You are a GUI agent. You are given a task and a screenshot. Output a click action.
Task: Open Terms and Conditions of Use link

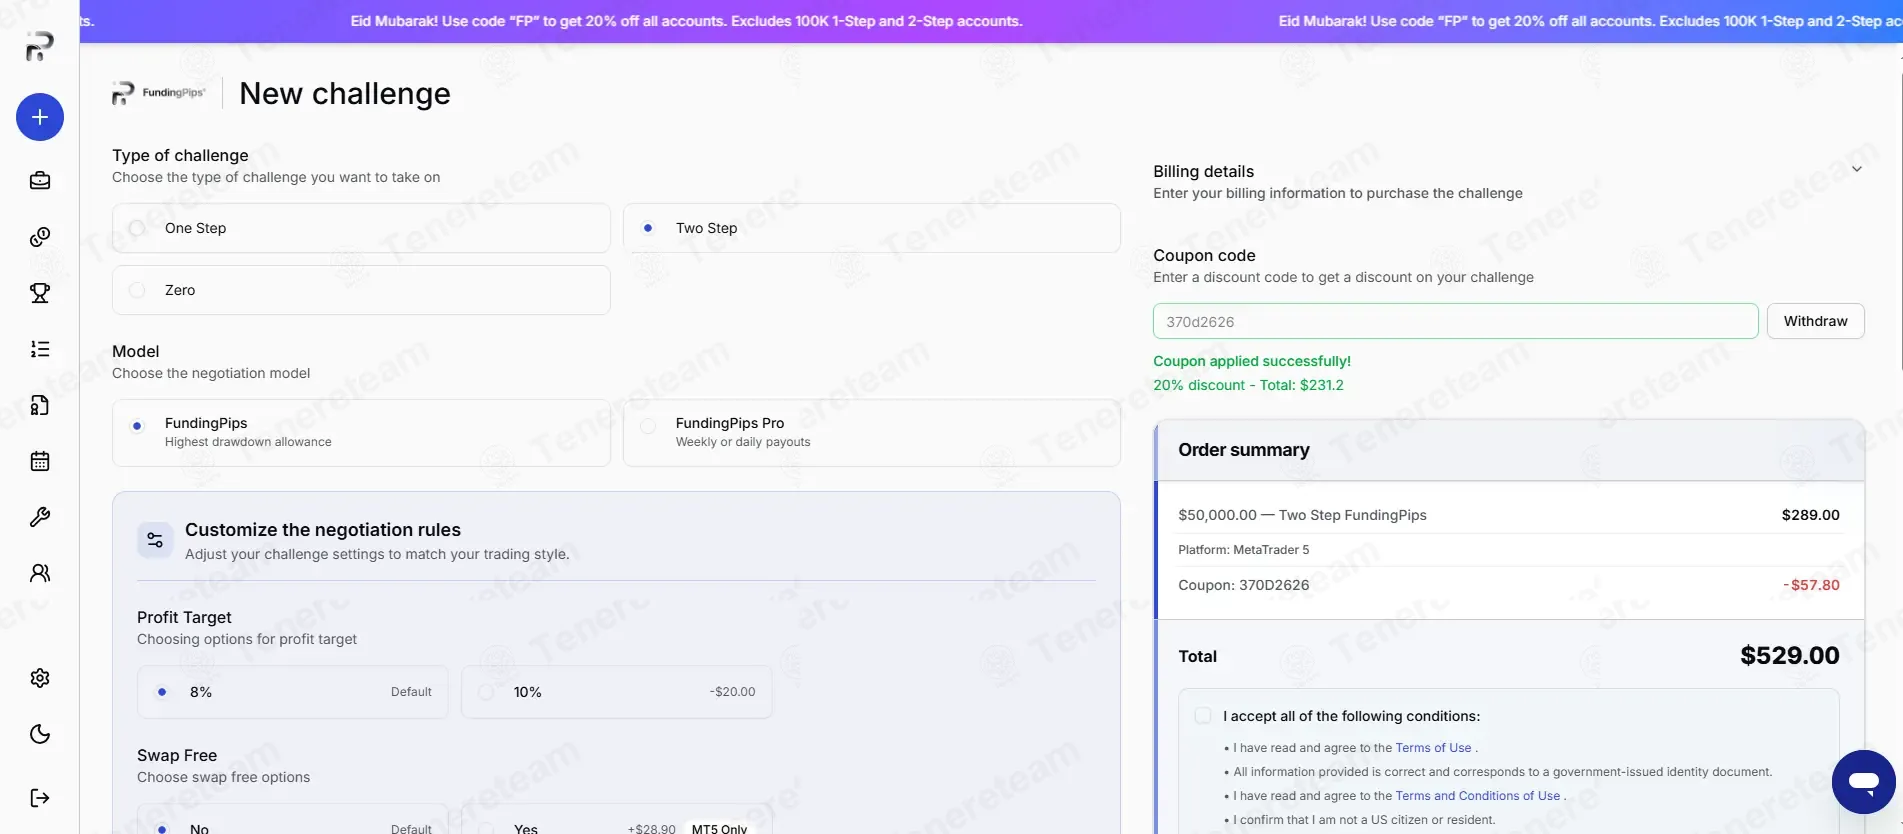(x=1478, y=796)
